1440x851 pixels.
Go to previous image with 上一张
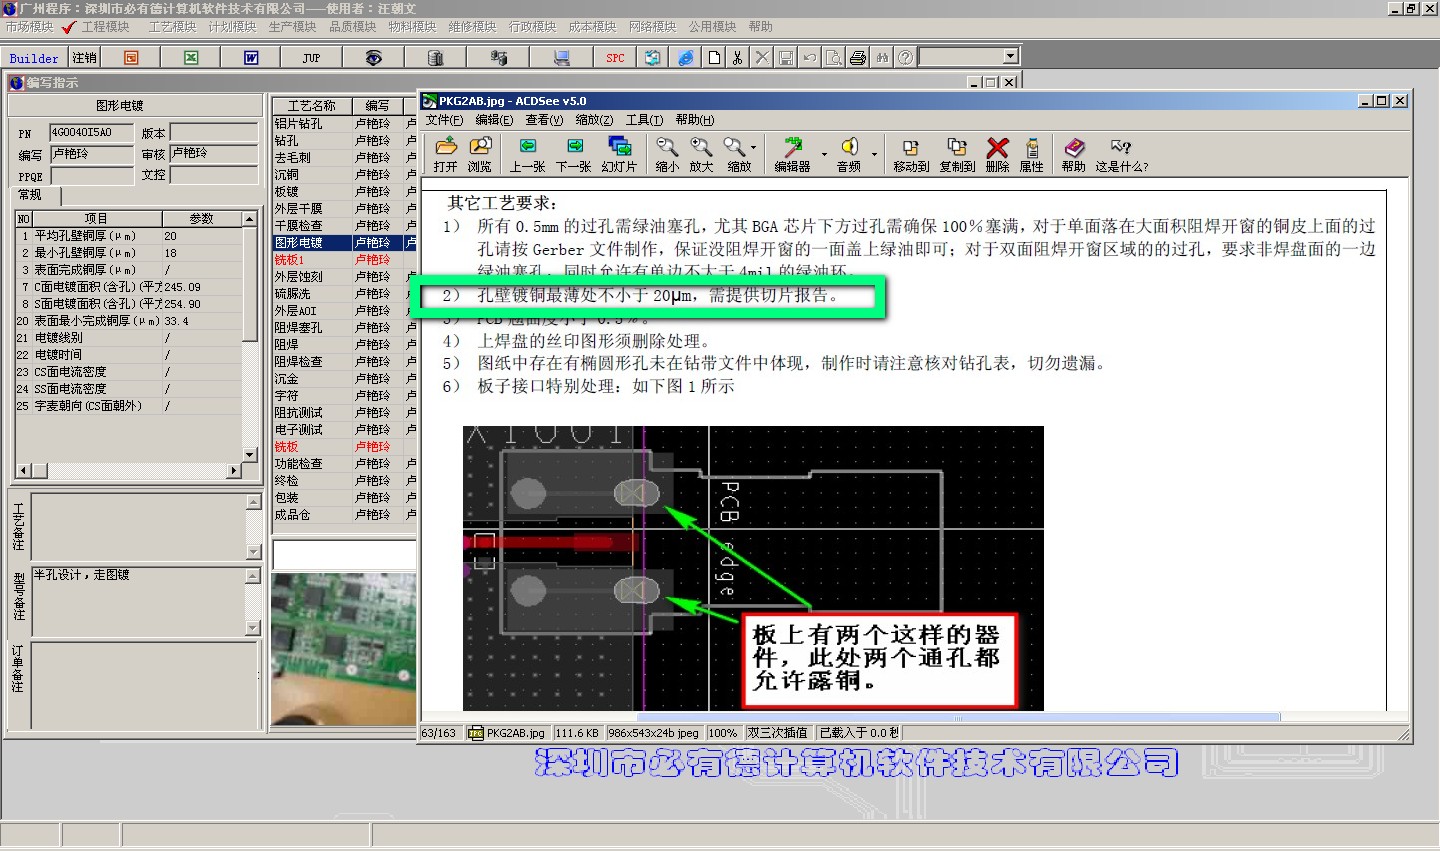coord(528,155)
